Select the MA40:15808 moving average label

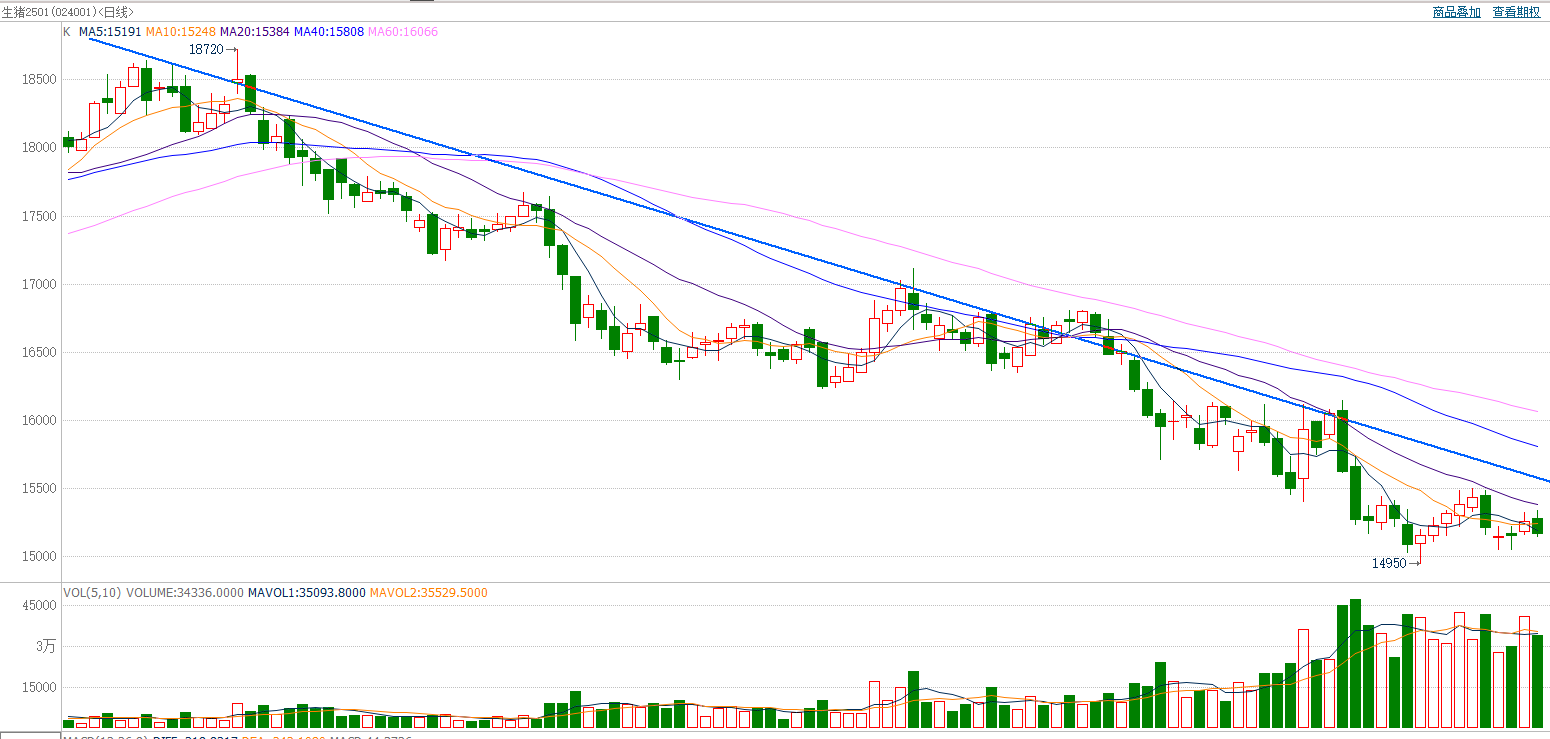coord(329,32)
